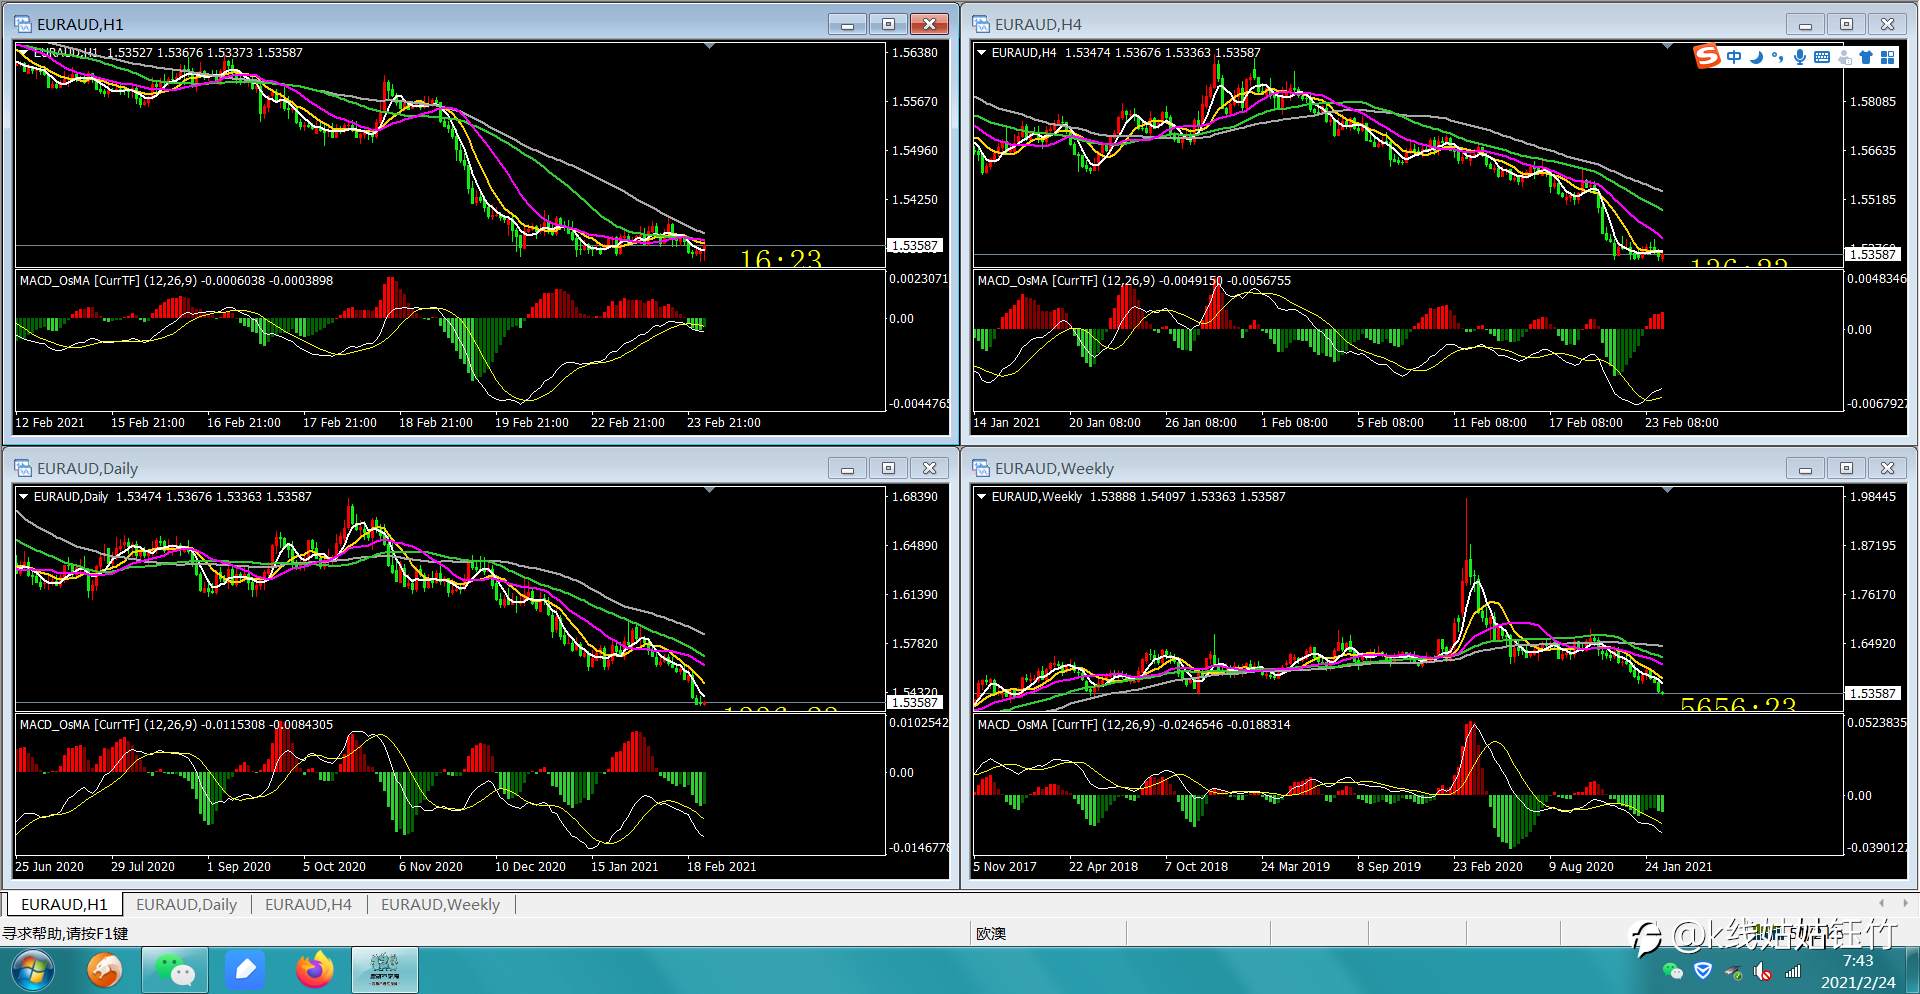Click the '24 Jan 2021' date axis label
This screenshot has width=1920, height=994.
(1679, 867)
